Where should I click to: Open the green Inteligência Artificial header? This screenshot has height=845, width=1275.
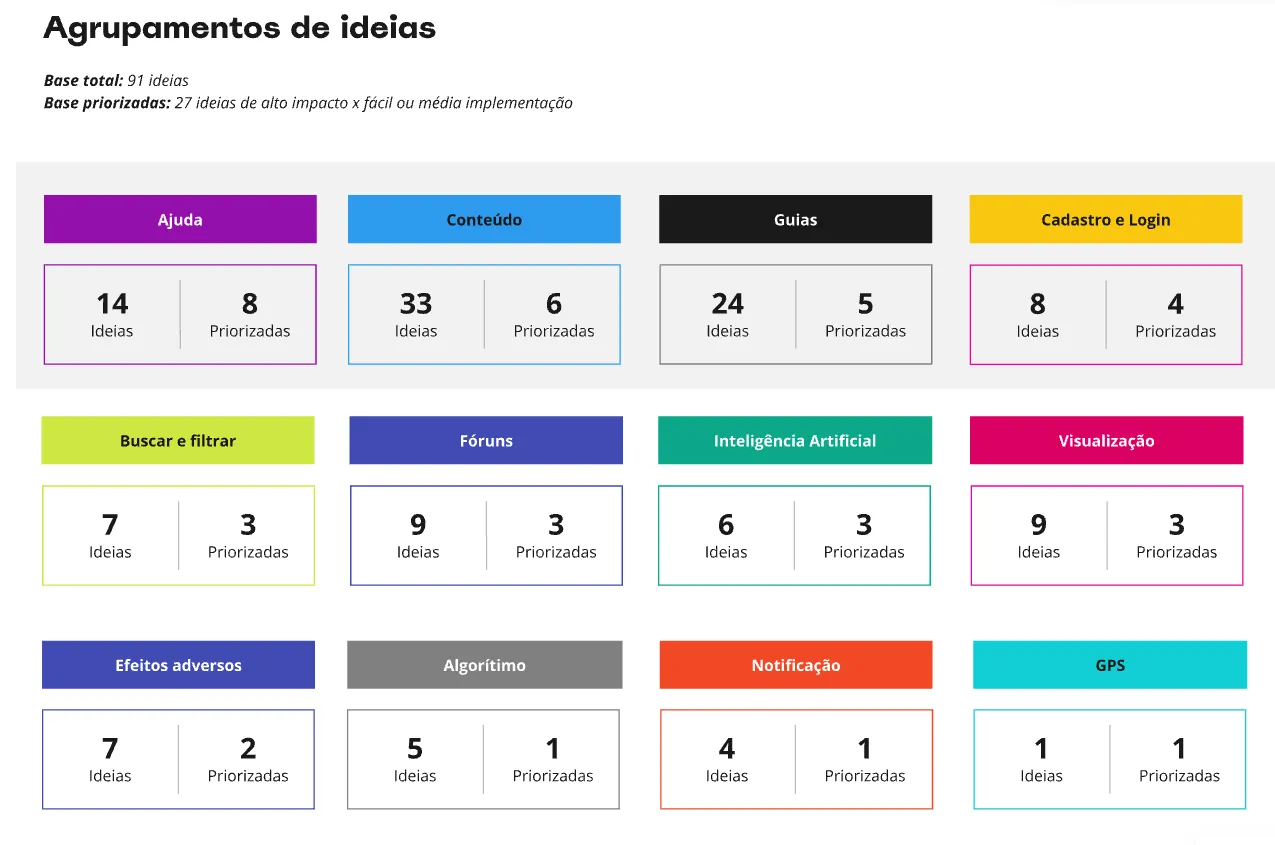pyautogui.click(x=795, y=440)
